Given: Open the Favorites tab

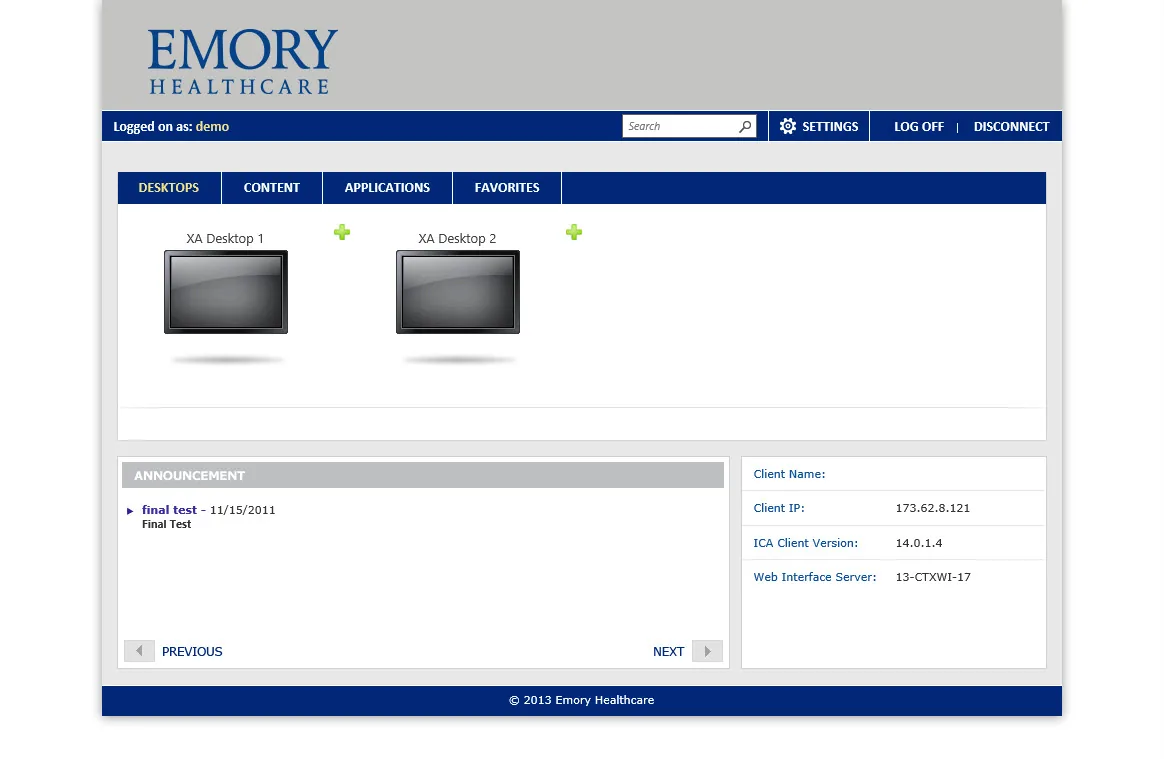Looking at the screenshot, I should (507, 188).
